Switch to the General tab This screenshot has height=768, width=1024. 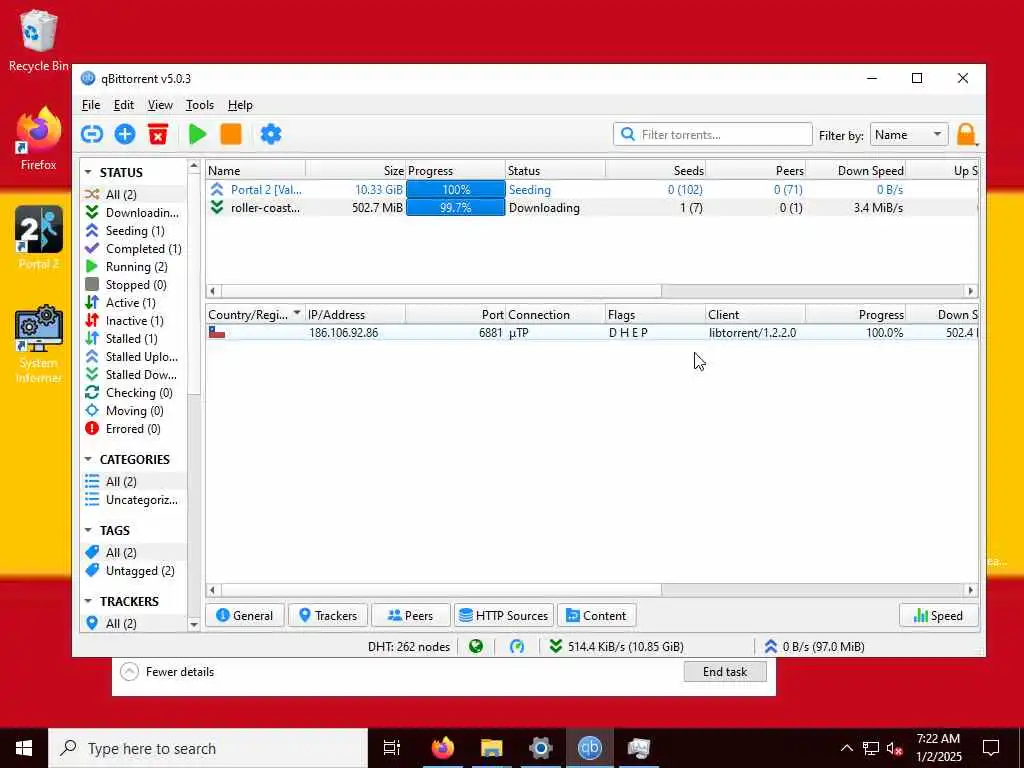(x=245, y=615)
